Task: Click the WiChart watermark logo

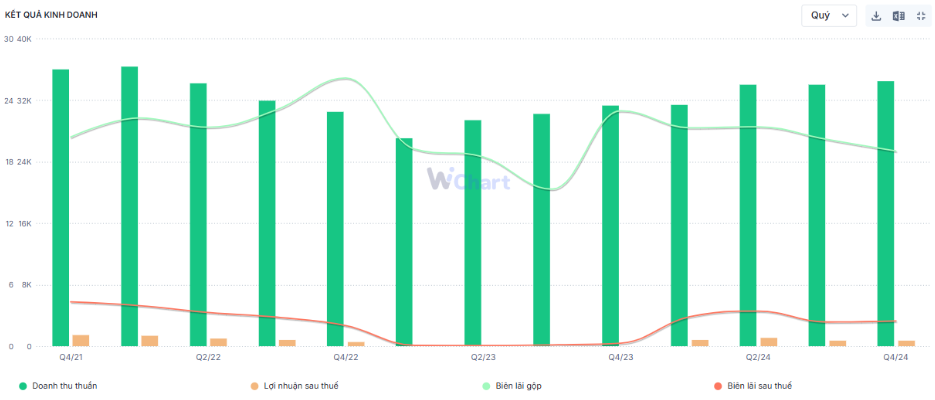Action: 468,181
